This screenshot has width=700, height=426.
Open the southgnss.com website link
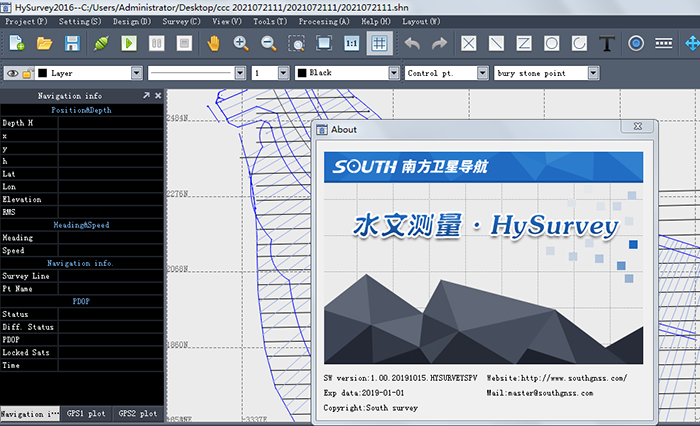click(574, 378)
